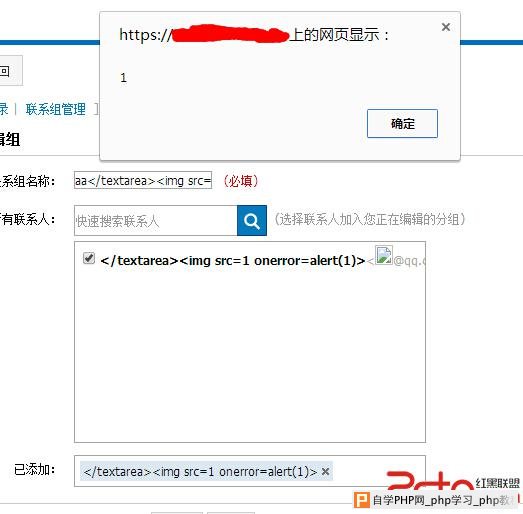The width and height of the screenshot is (523, 514).
Task: Click the added contact tag text
Action: 200,471
